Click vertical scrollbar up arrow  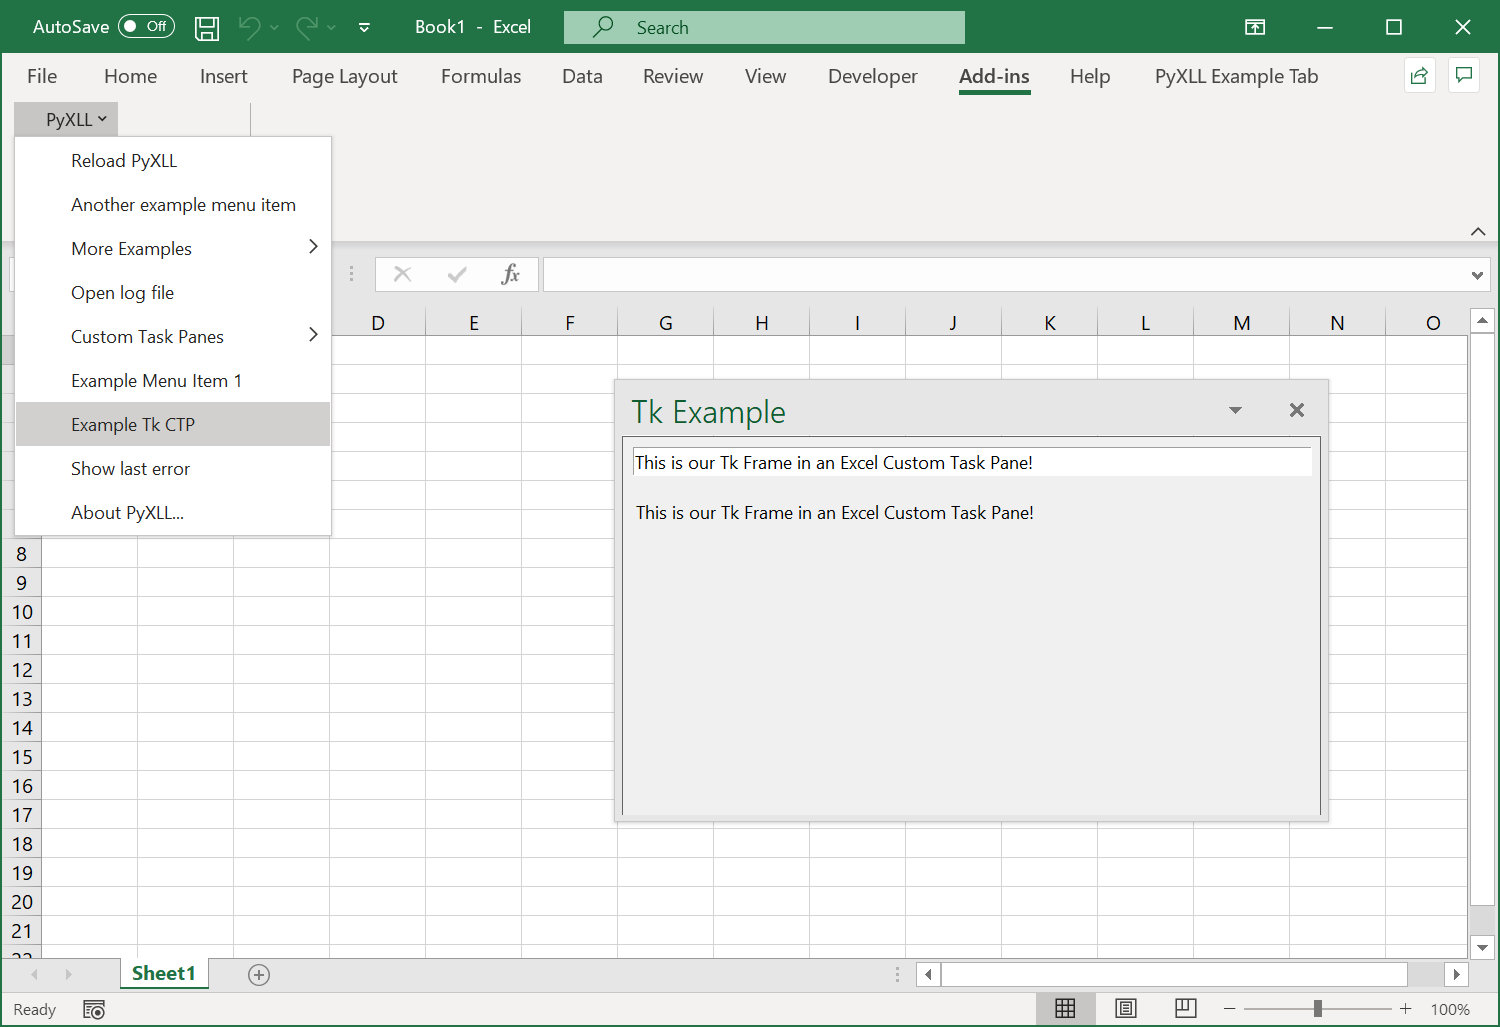(1482, 321)
